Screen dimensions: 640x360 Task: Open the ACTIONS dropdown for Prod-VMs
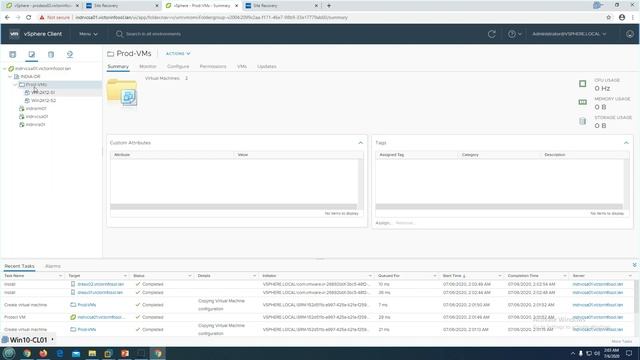(178, 53)
